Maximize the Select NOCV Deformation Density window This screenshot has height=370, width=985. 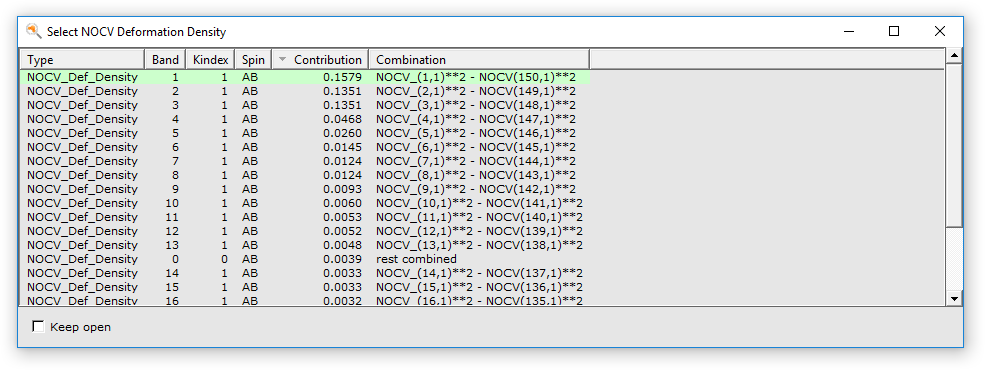pyautogui.click(x=894, y=31)
